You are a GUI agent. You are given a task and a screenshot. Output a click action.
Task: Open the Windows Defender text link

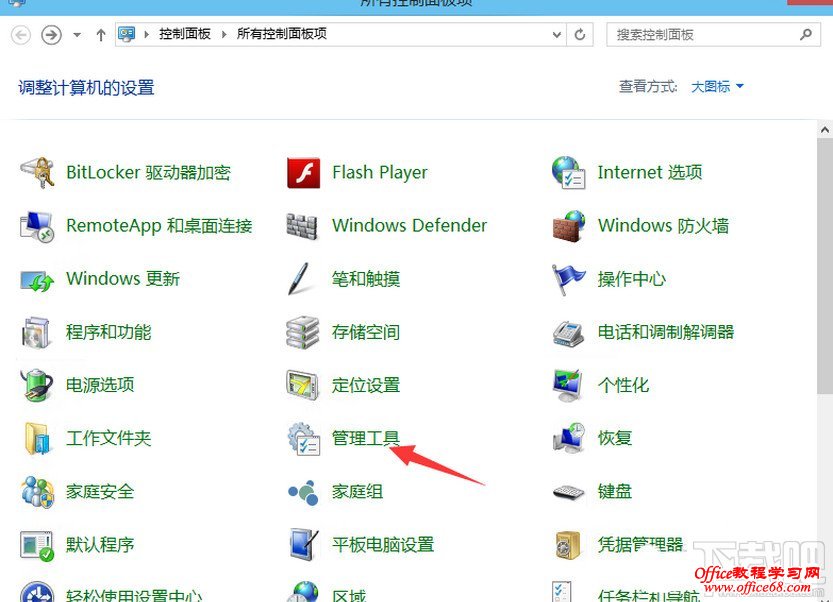[409, 225]
